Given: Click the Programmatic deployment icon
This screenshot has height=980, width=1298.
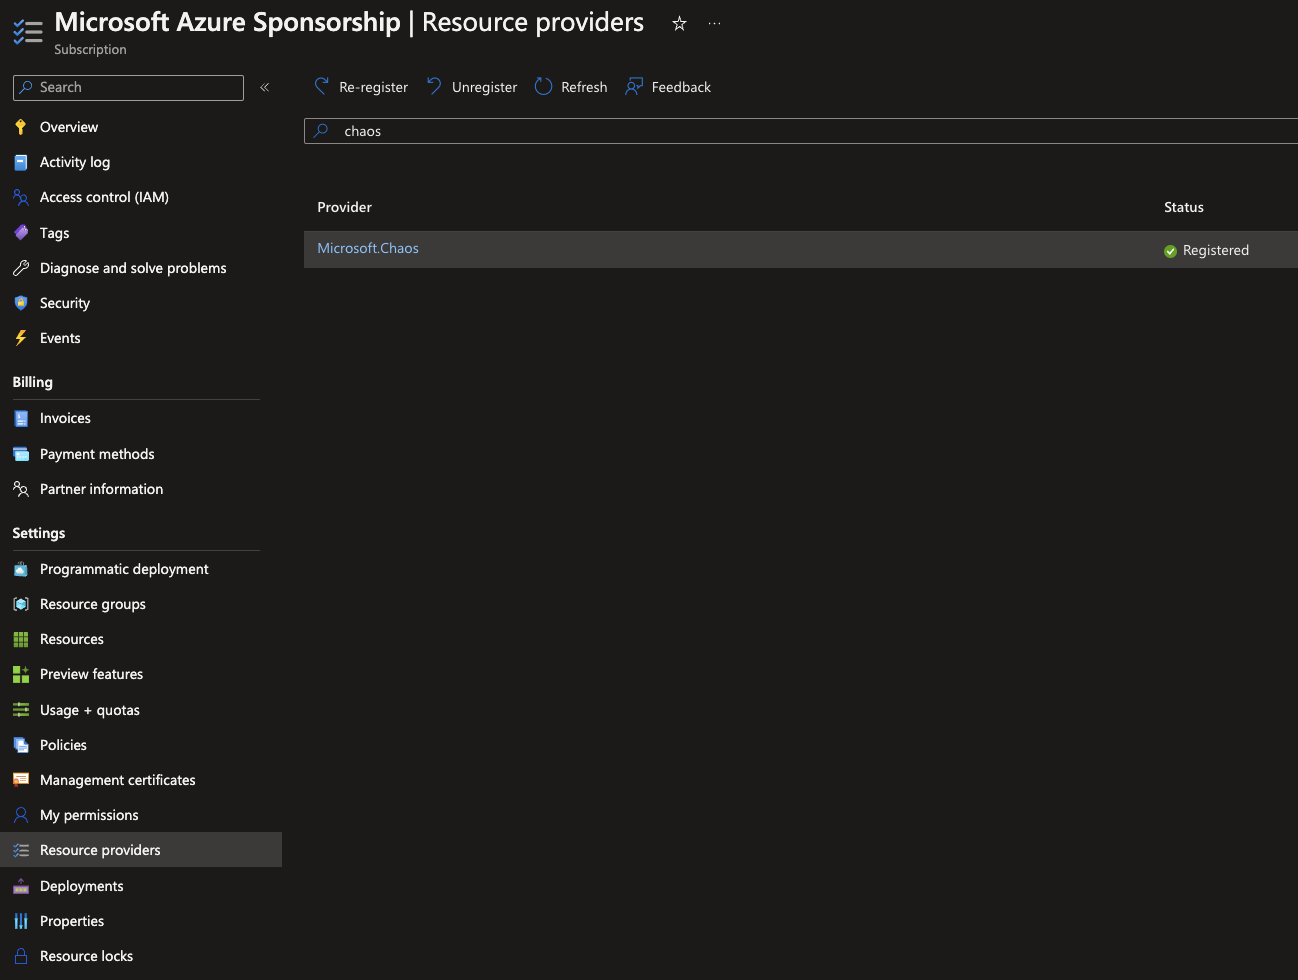Looking at the screenshot, I should coord(21,569).
